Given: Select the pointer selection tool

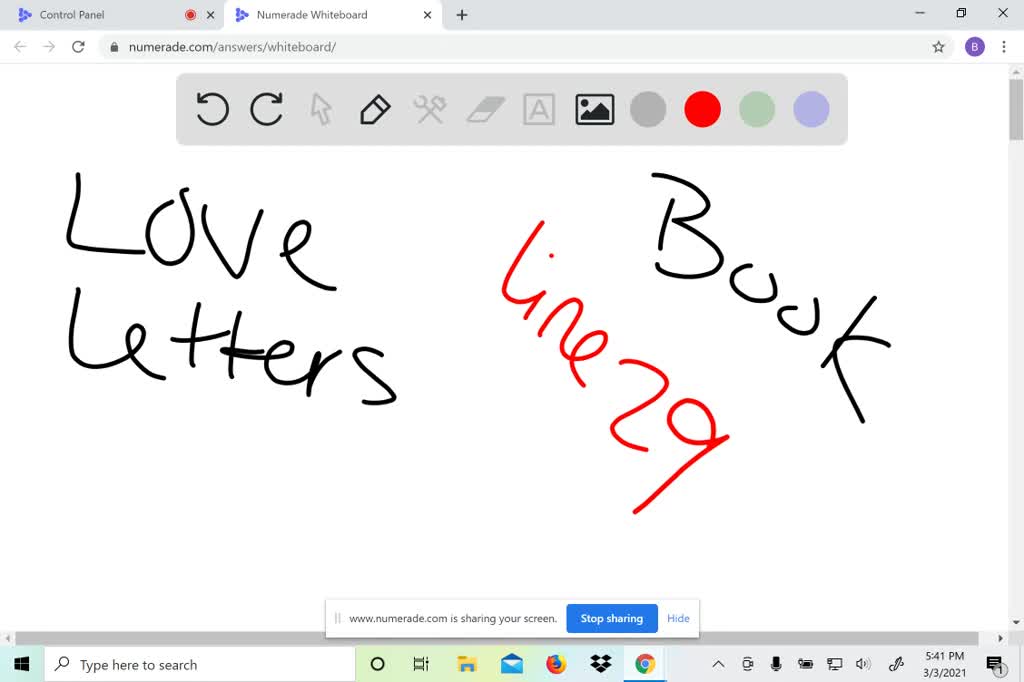Looking at the screenshot, I should (321, 109).
